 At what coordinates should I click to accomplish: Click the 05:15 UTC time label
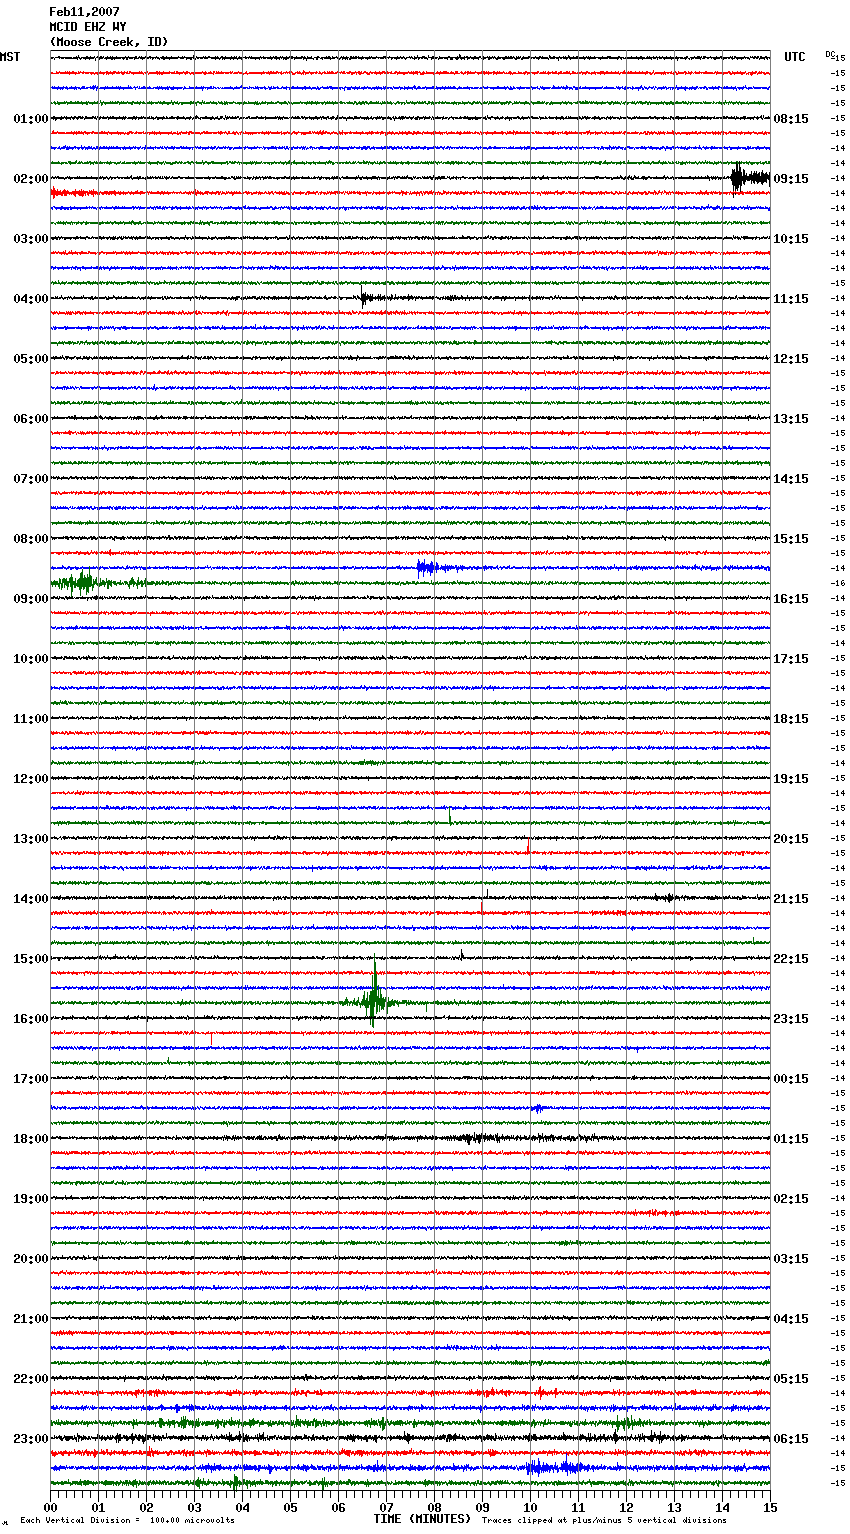pos(791,1379)
